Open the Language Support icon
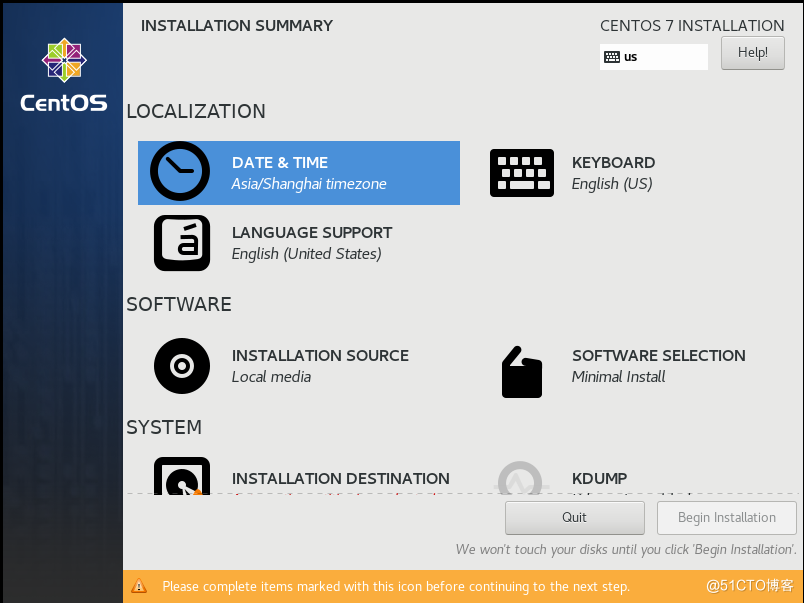The height and width of the screenshot is (603, 804). coord(181,243)
